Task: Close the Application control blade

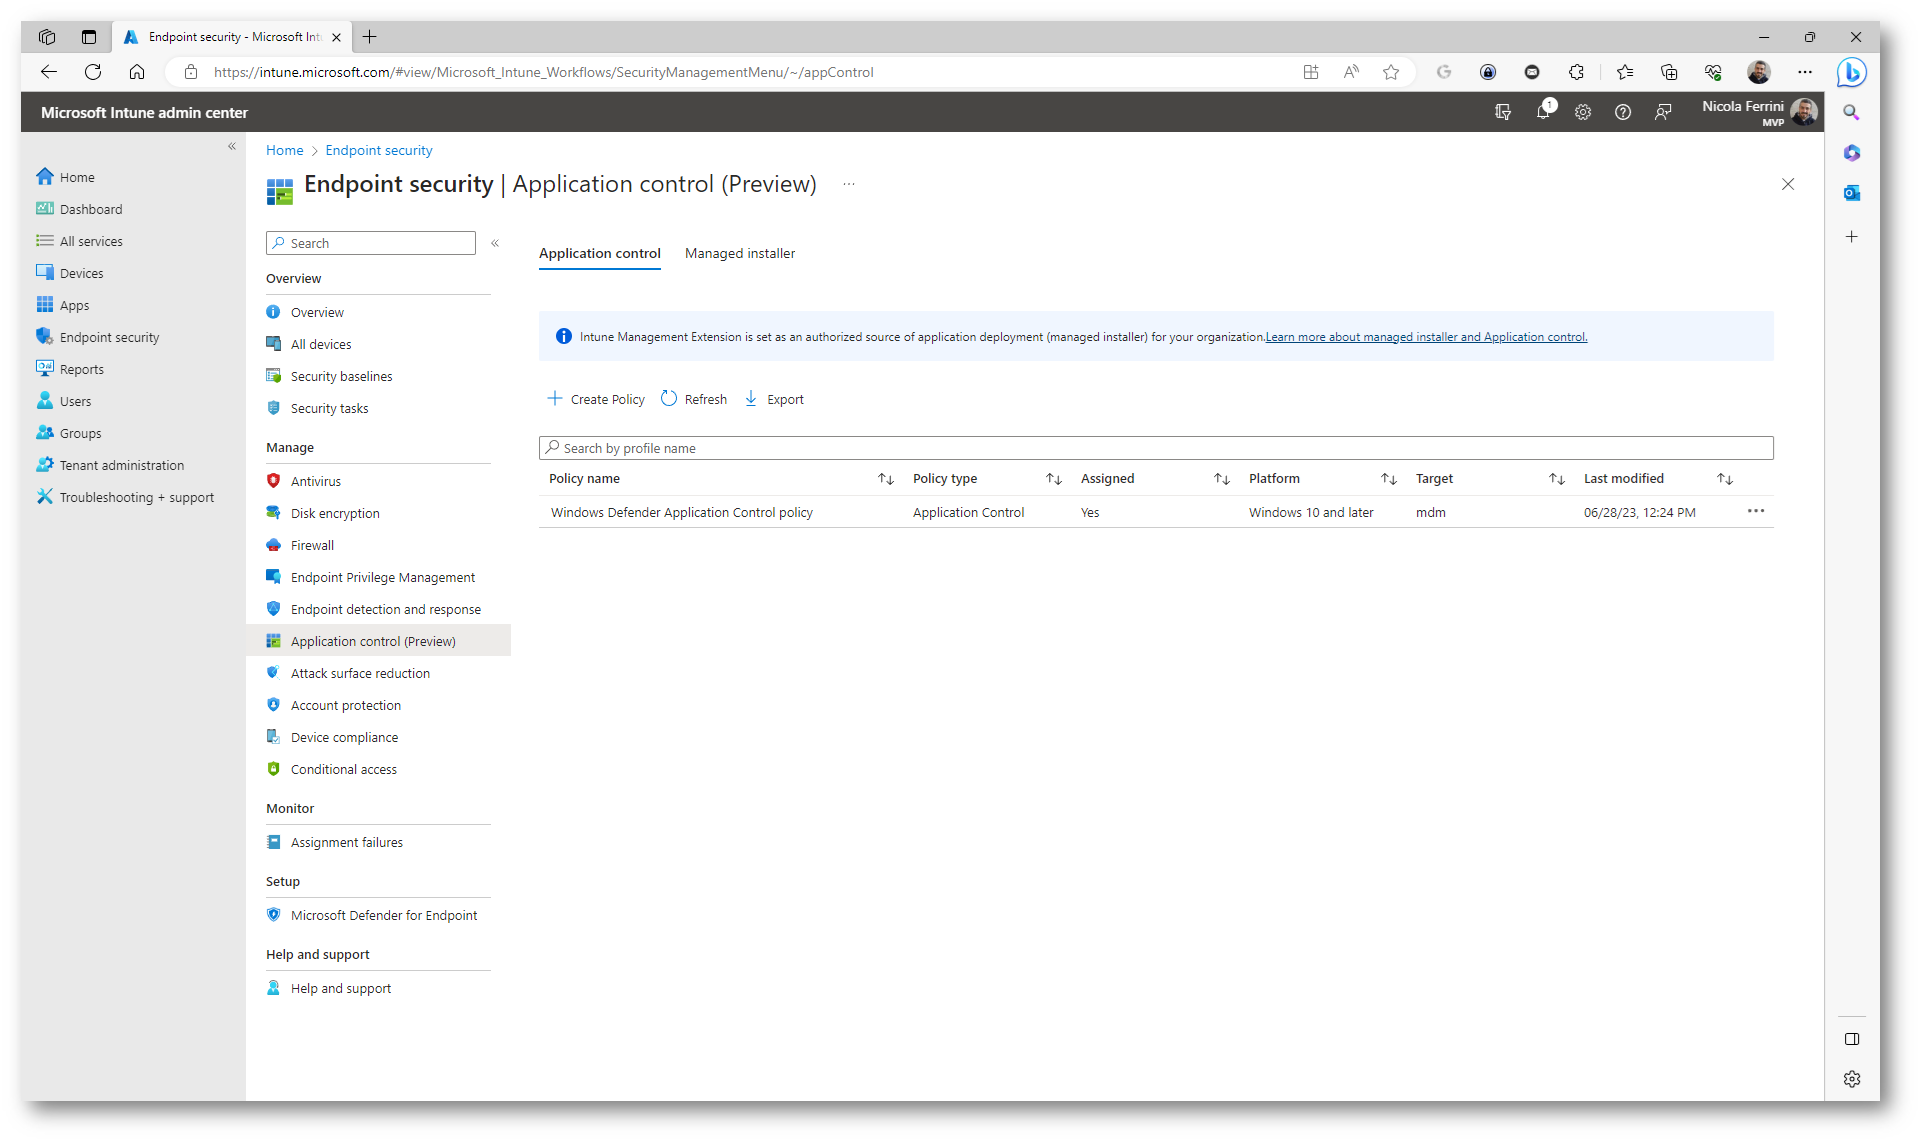Action: pyautogui.click(x=1788, y=184)
